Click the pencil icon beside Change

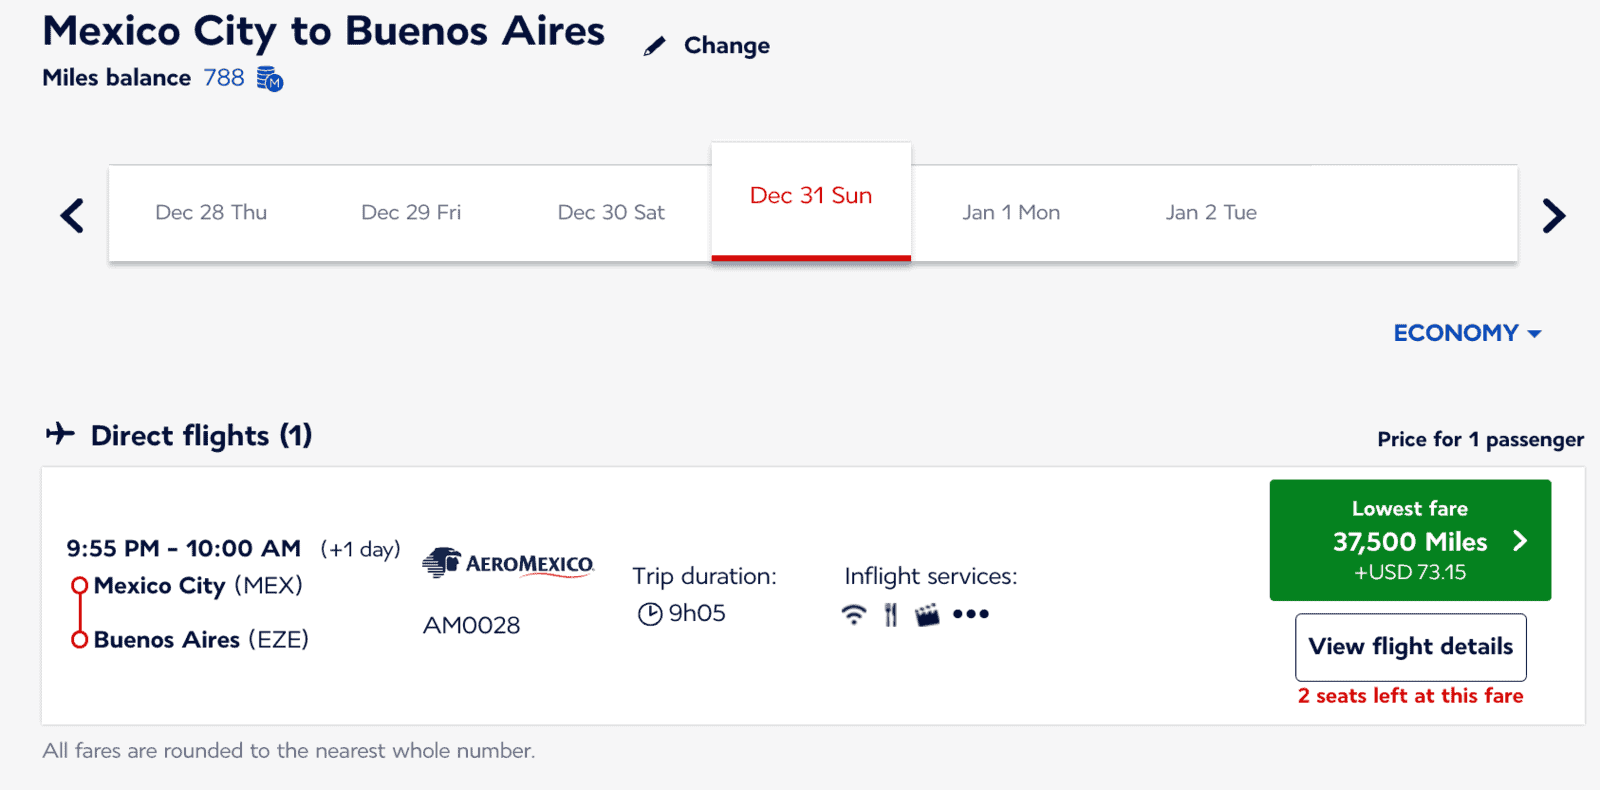(x=655, y=44)
